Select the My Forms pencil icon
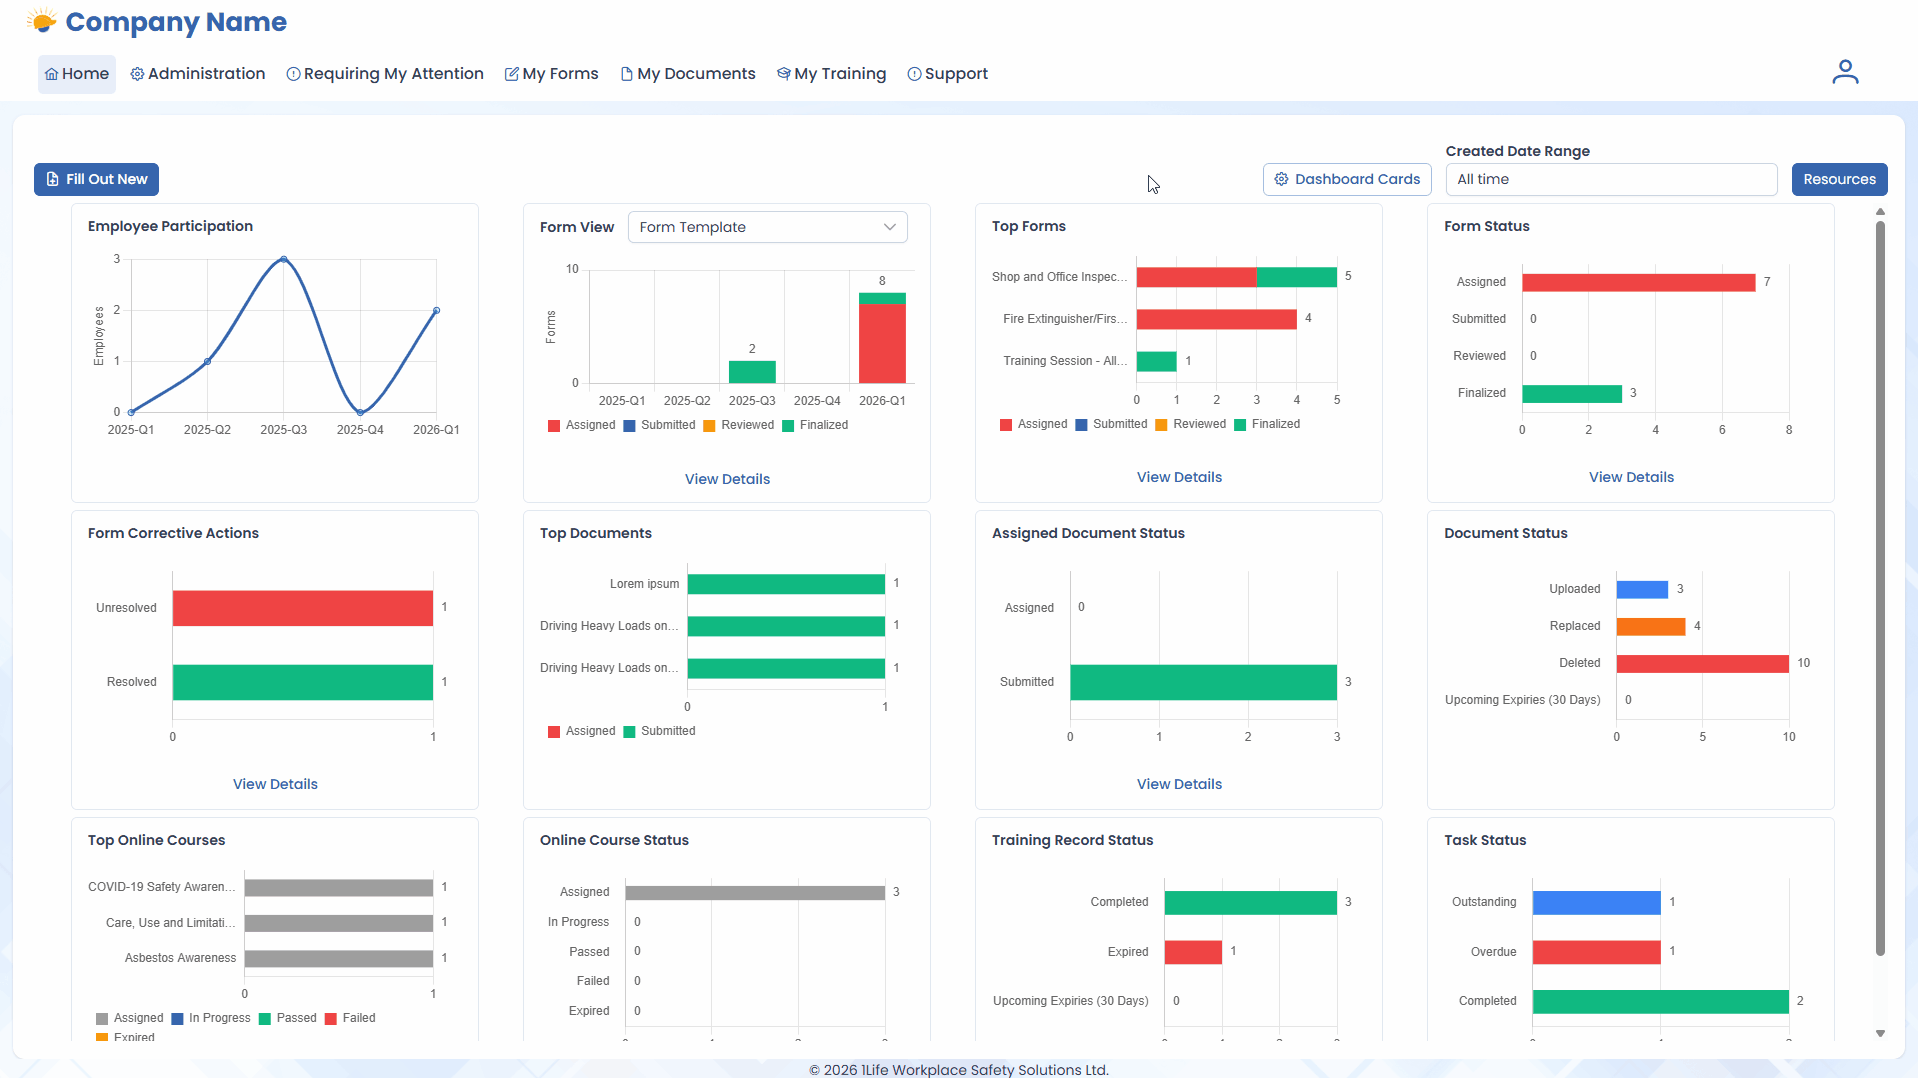The height and width of the screenshot is (1078, 1918). coord(512,73)
